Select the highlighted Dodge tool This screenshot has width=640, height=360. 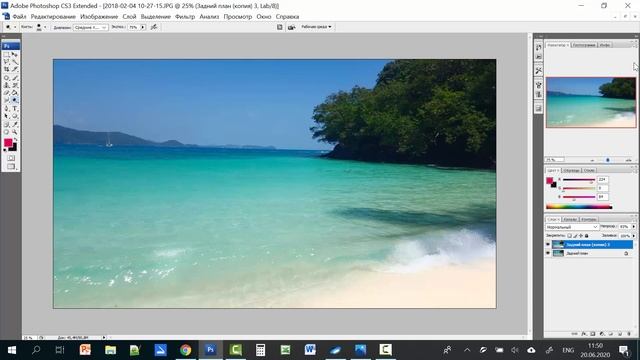[14, 100]
